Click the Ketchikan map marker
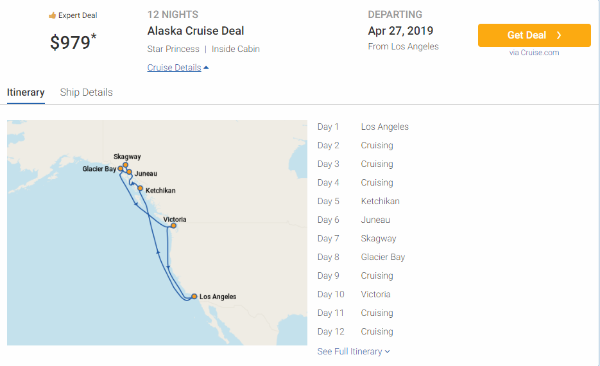 point(140,188)
